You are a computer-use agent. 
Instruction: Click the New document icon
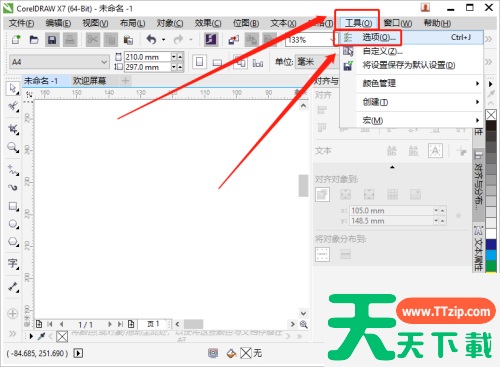16,40
